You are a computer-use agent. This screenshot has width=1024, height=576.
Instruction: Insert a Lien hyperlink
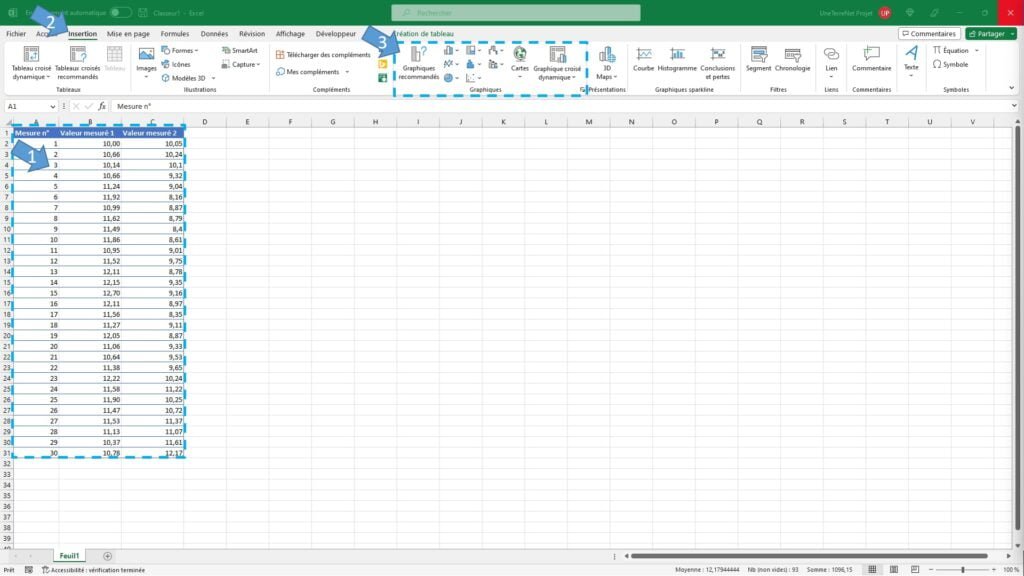pos(831,63)
